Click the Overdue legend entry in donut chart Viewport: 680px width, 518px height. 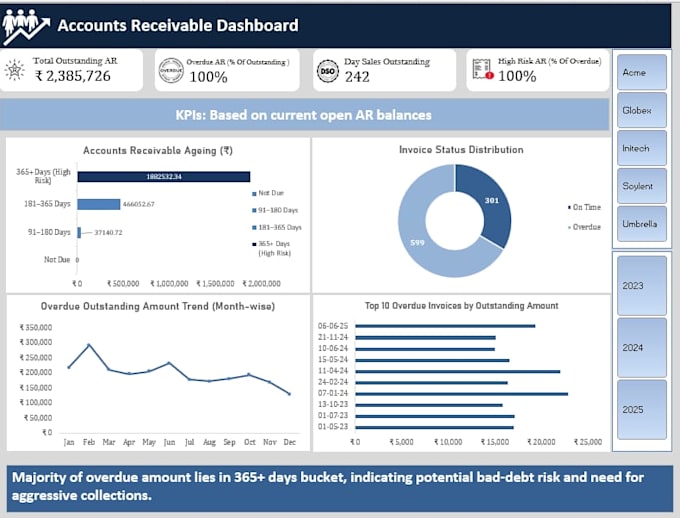(584, 227)
